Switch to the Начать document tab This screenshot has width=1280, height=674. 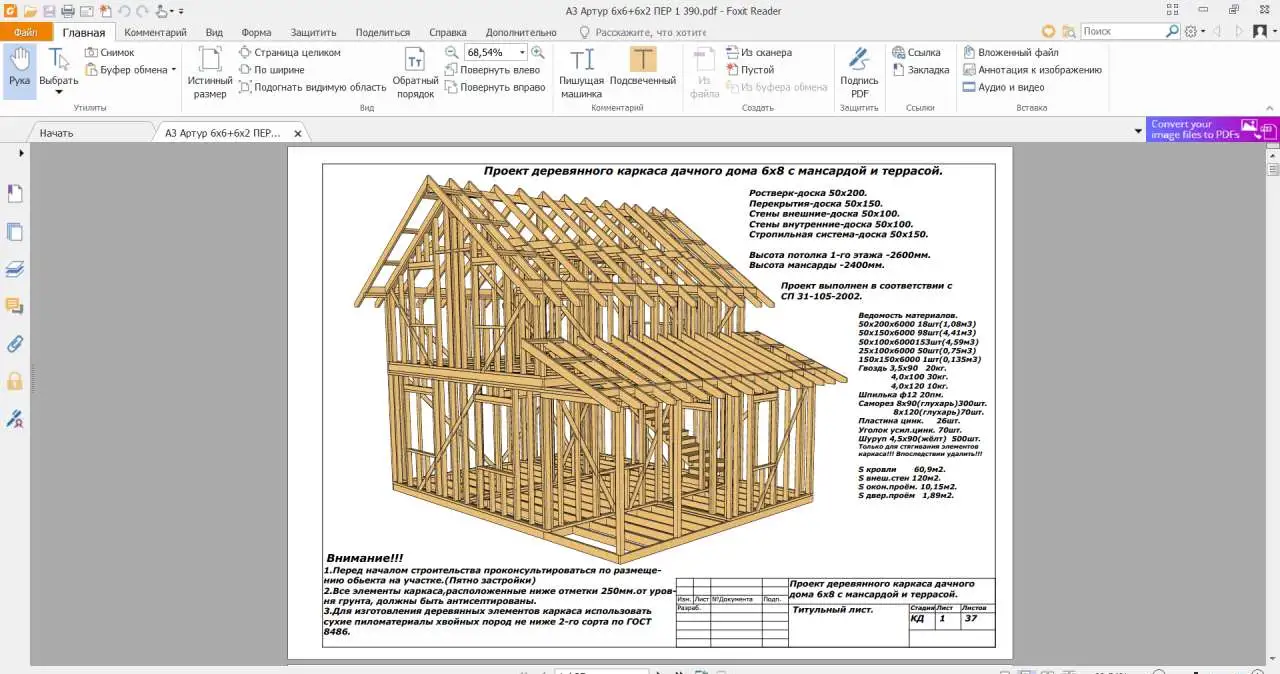click(x=56, y=132)
